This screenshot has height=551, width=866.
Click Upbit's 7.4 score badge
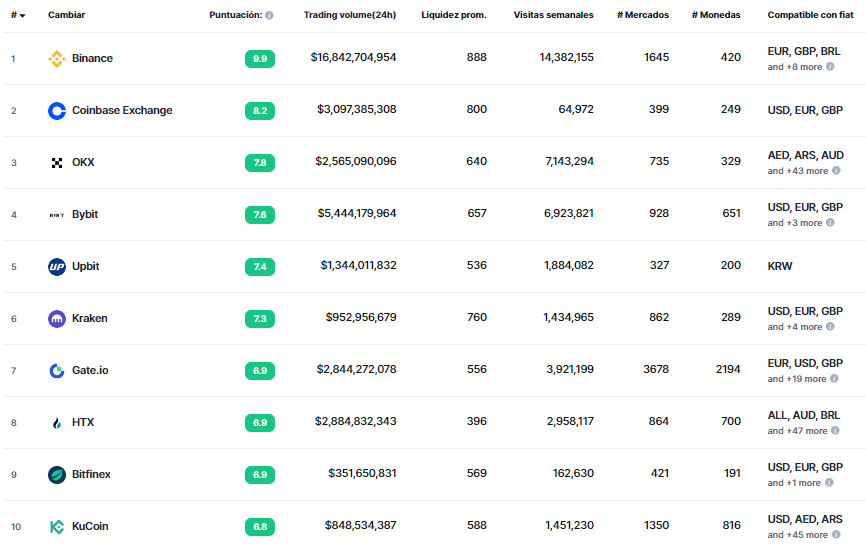260,267
